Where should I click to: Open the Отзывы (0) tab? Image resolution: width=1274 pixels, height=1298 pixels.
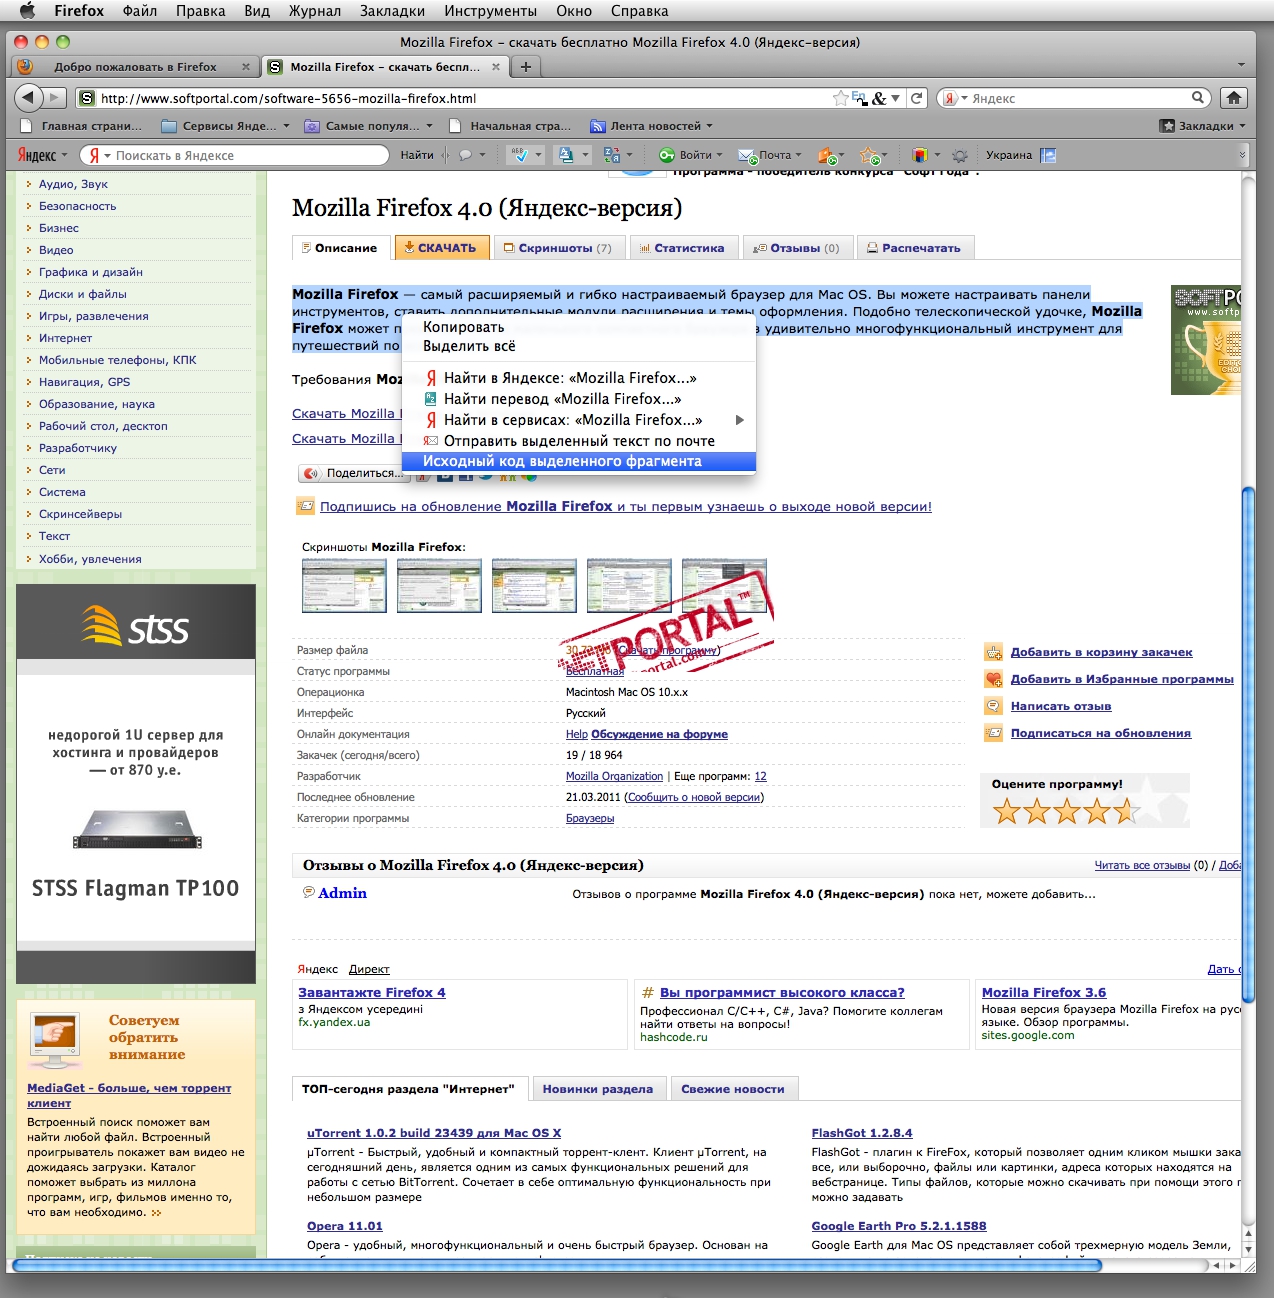coord(797,248)
